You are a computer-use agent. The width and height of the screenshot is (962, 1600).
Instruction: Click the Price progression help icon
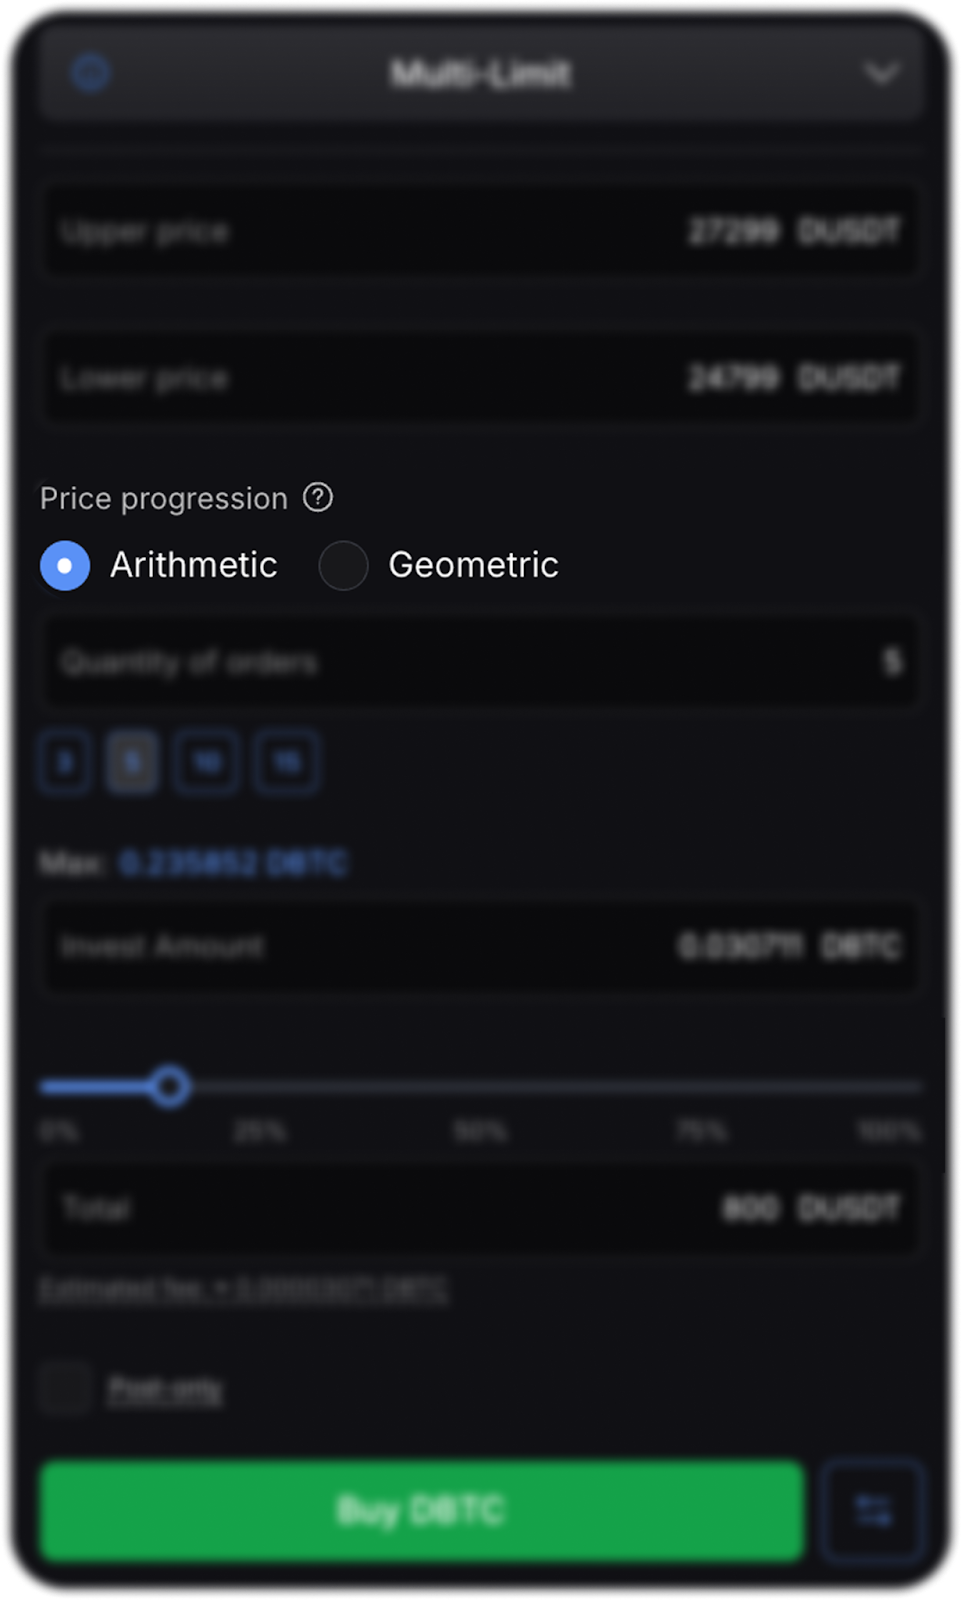pos(318,497)
